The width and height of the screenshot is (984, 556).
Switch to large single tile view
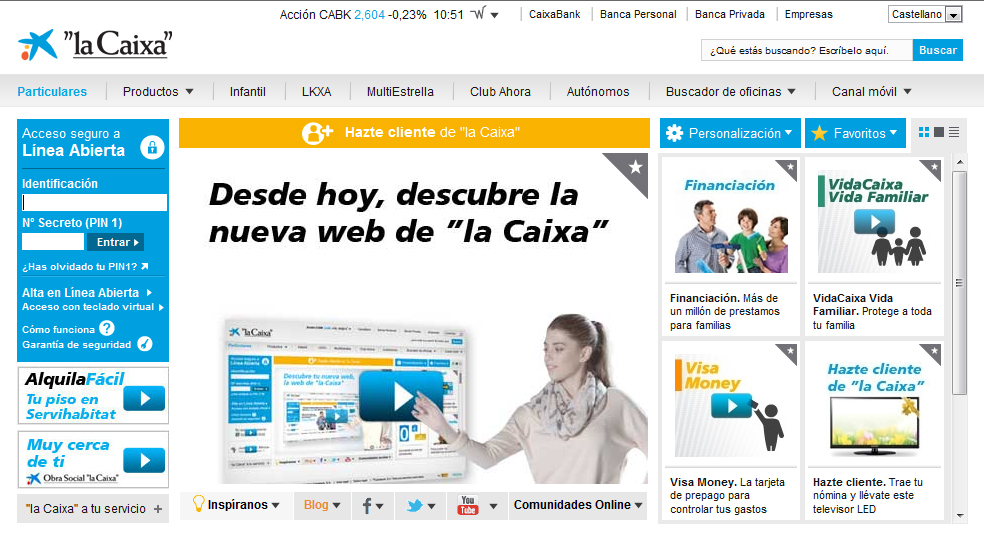(939, 133)
